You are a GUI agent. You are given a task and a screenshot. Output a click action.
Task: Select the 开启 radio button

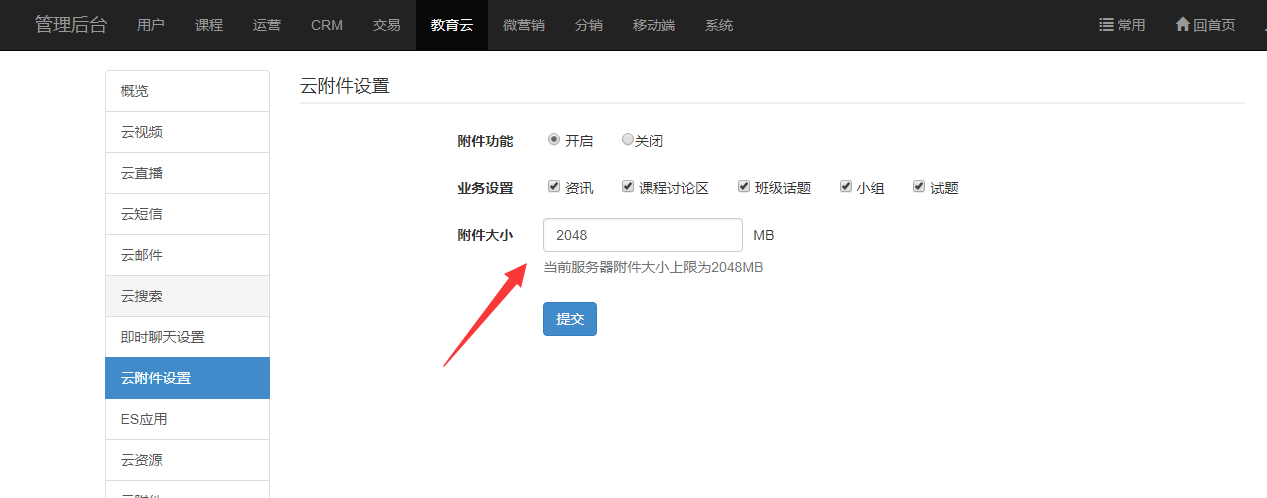coord(554,140)
